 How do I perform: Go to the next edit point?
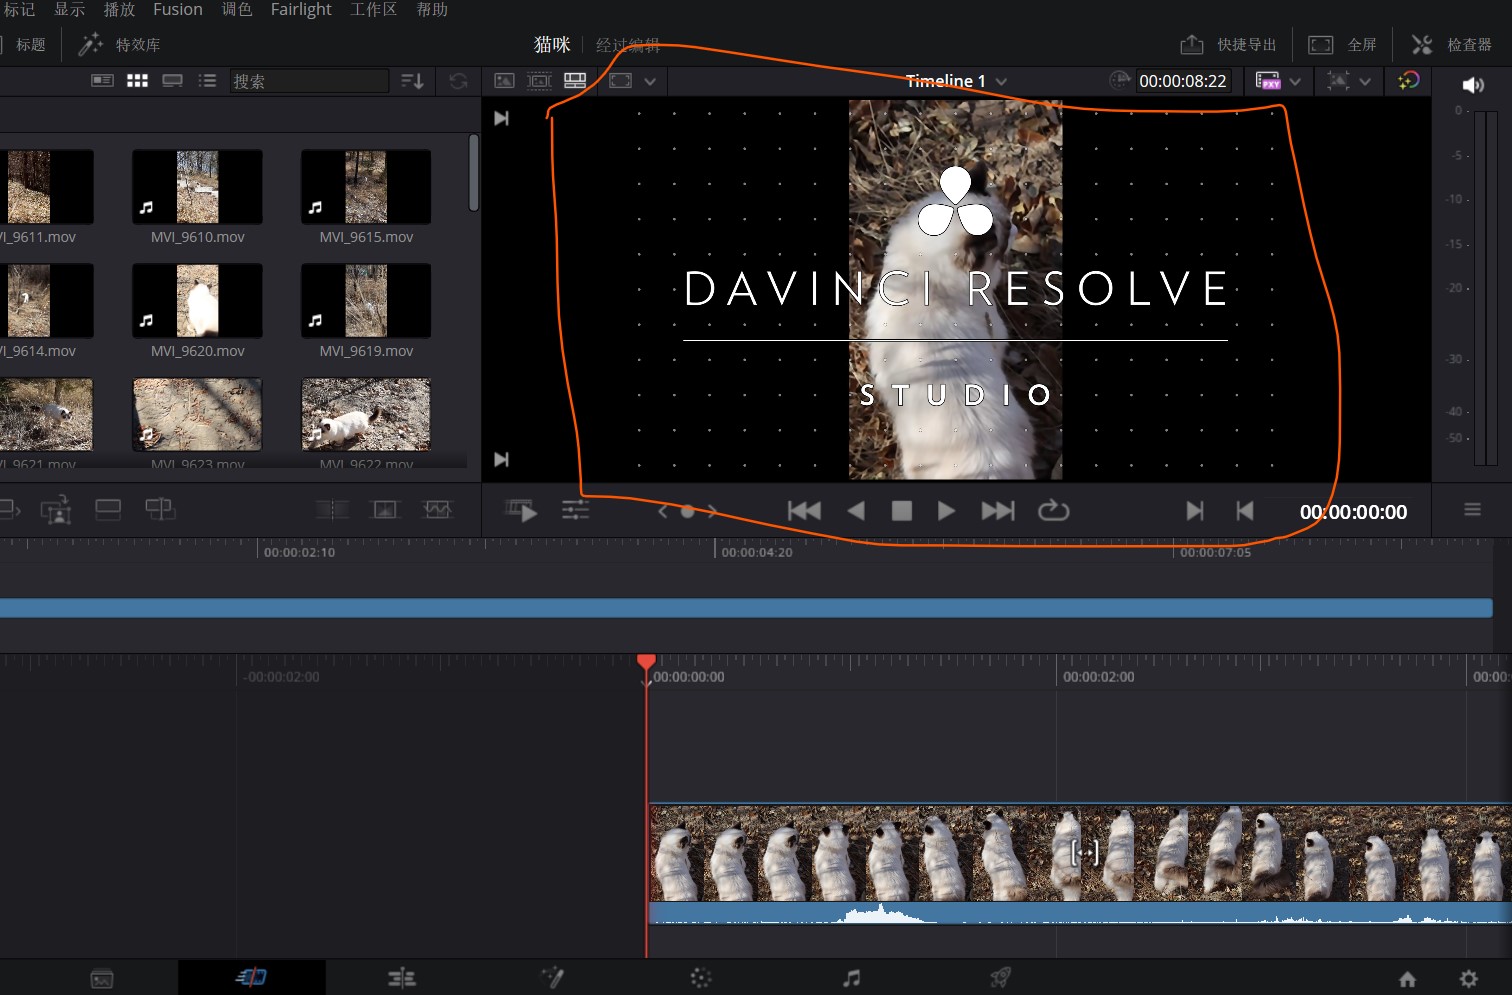[x=1195, y=511]
